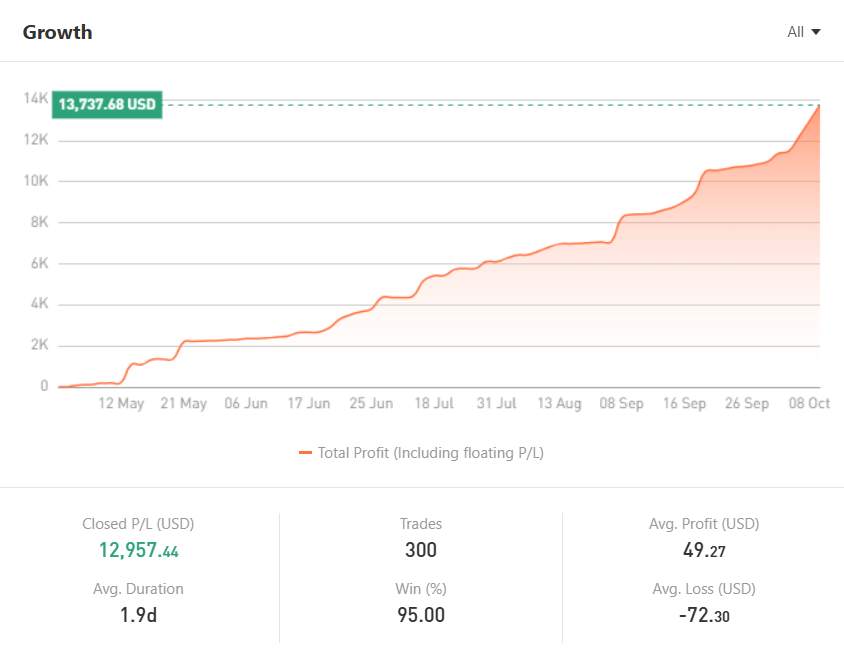Click the Win percentage 95.00
The image size is (844, 665).
pos(421,615)
